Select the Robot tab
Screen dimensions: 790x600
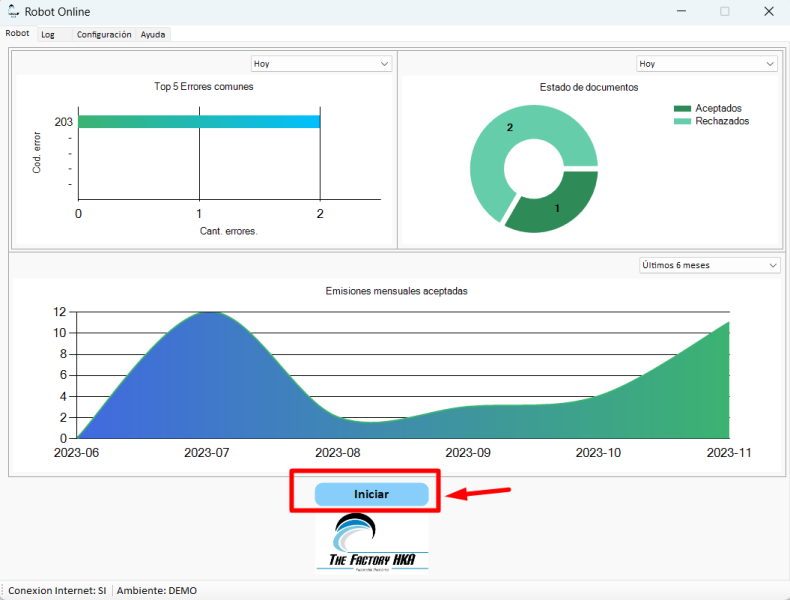pyautogui.click(x=18, y=33)
